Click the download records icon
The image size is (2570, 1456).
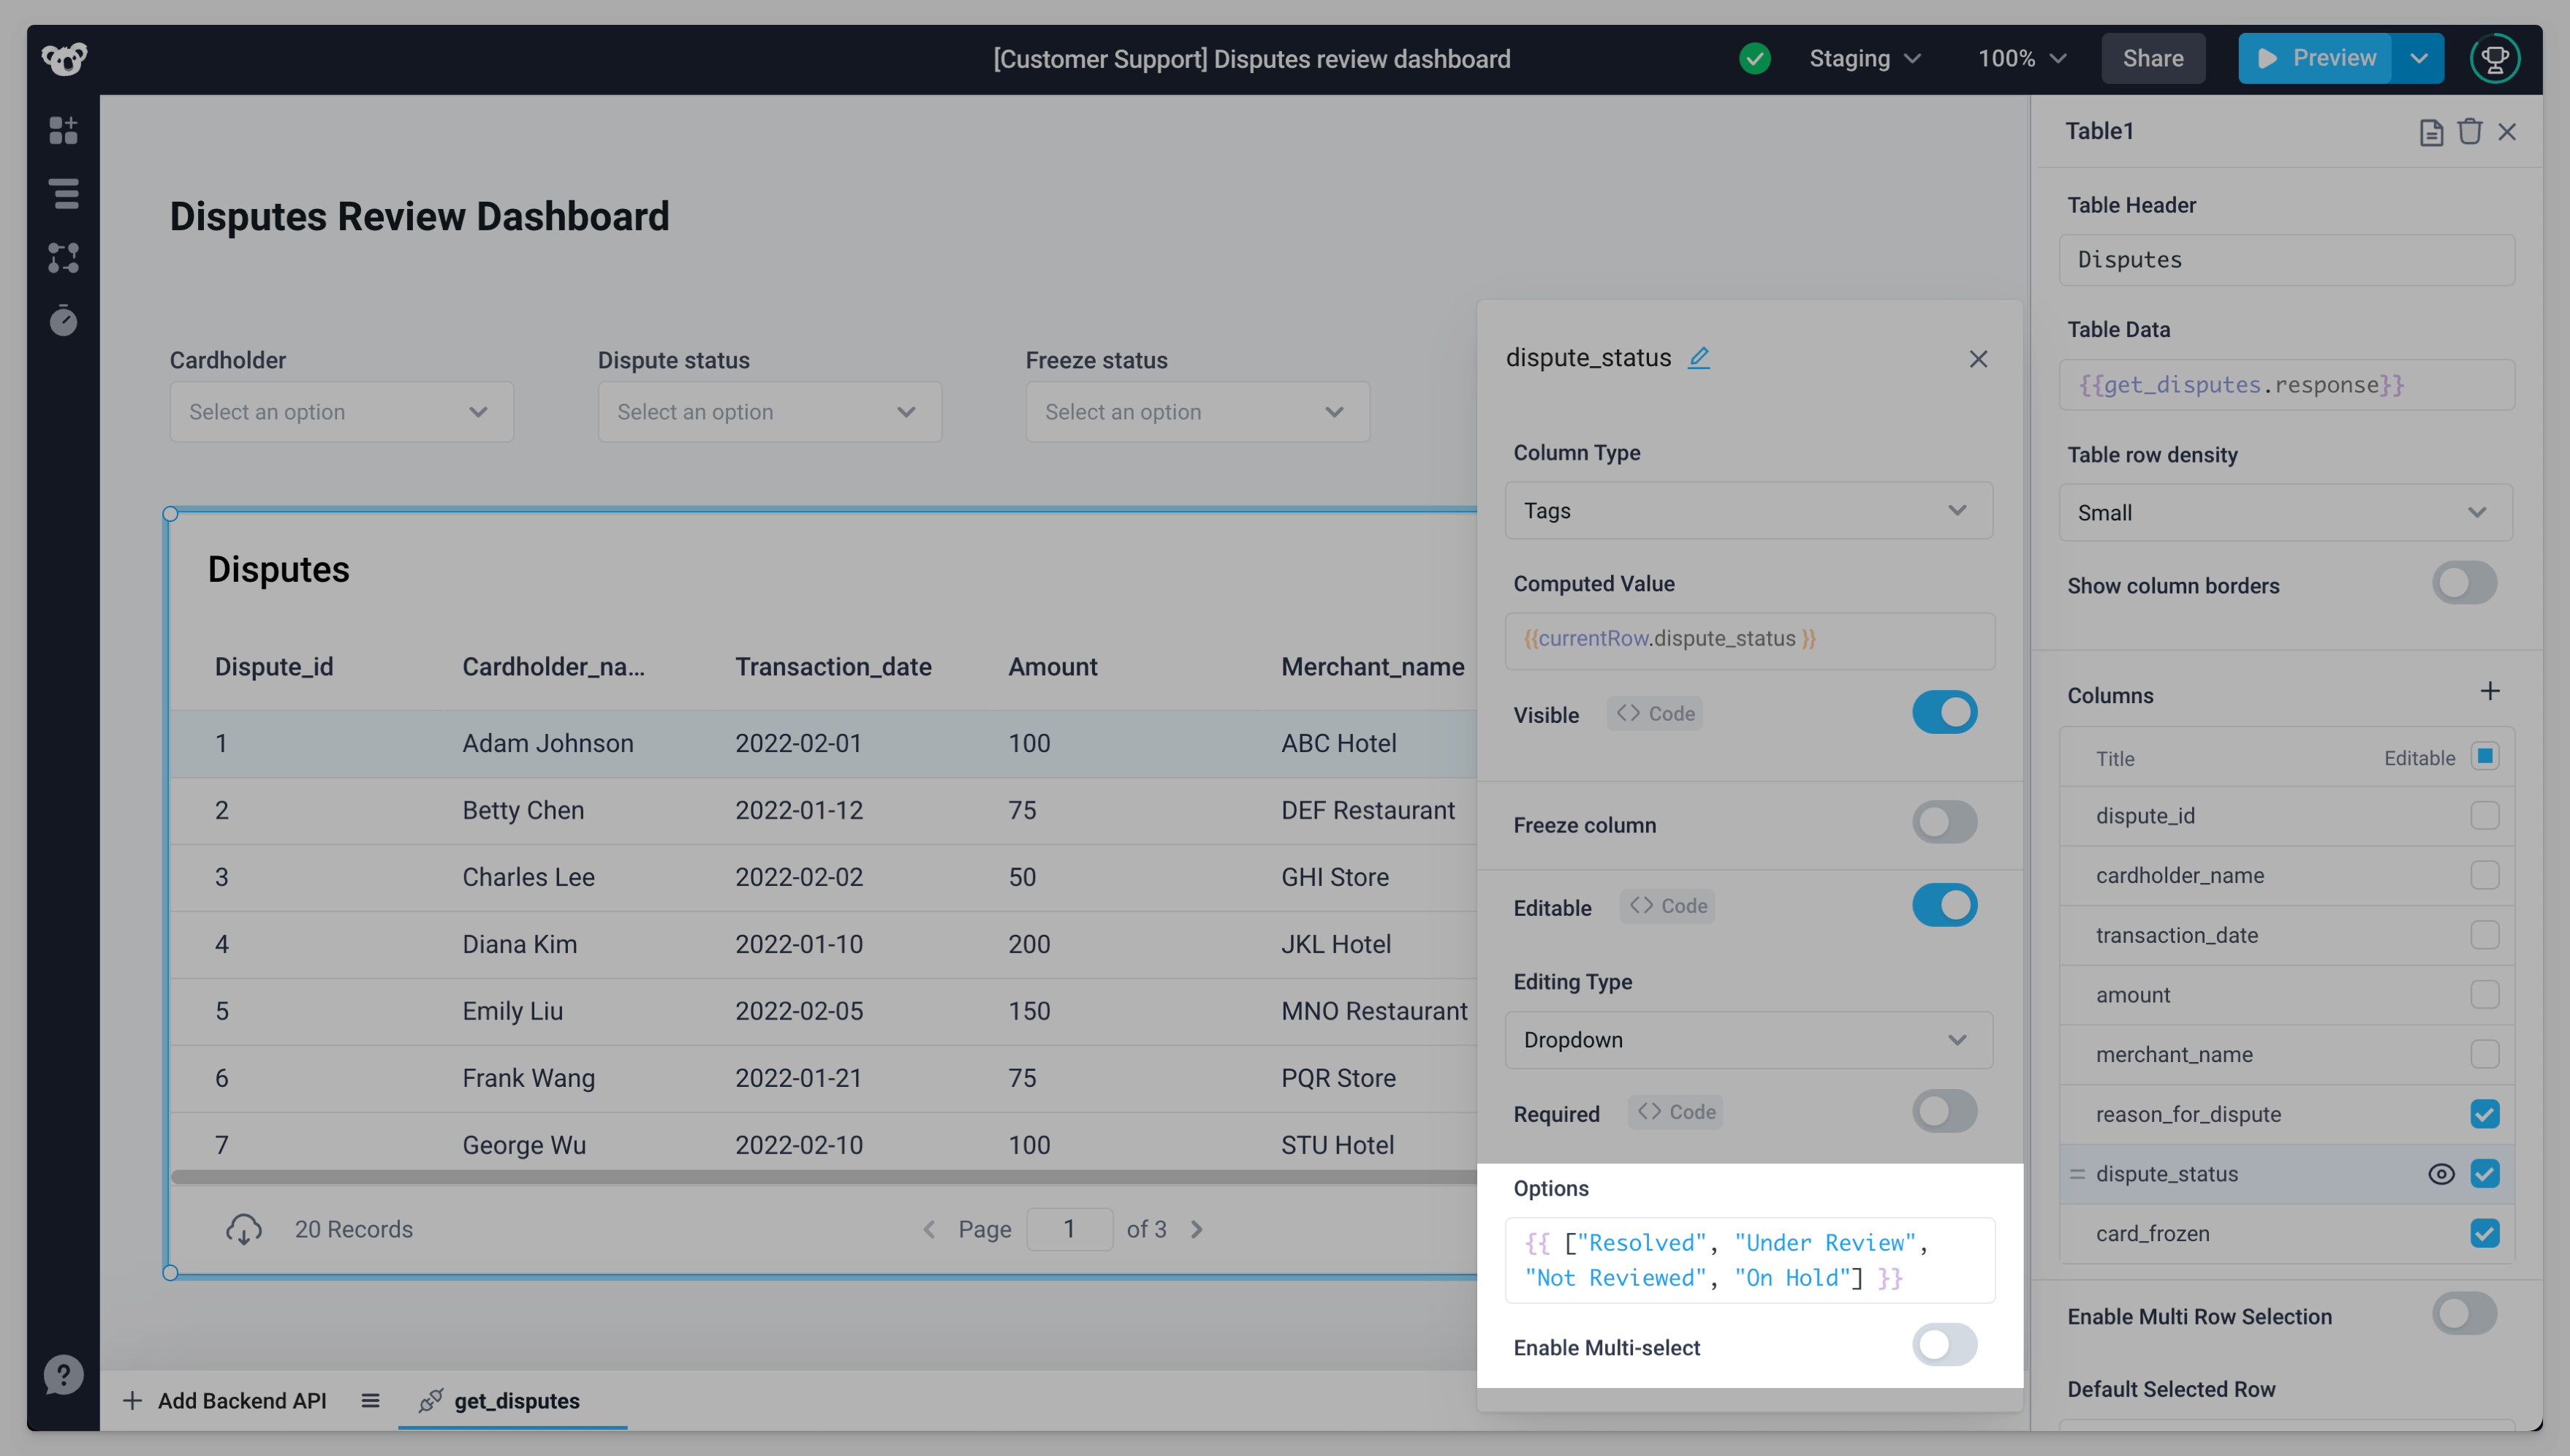(x=244, y=1229)
